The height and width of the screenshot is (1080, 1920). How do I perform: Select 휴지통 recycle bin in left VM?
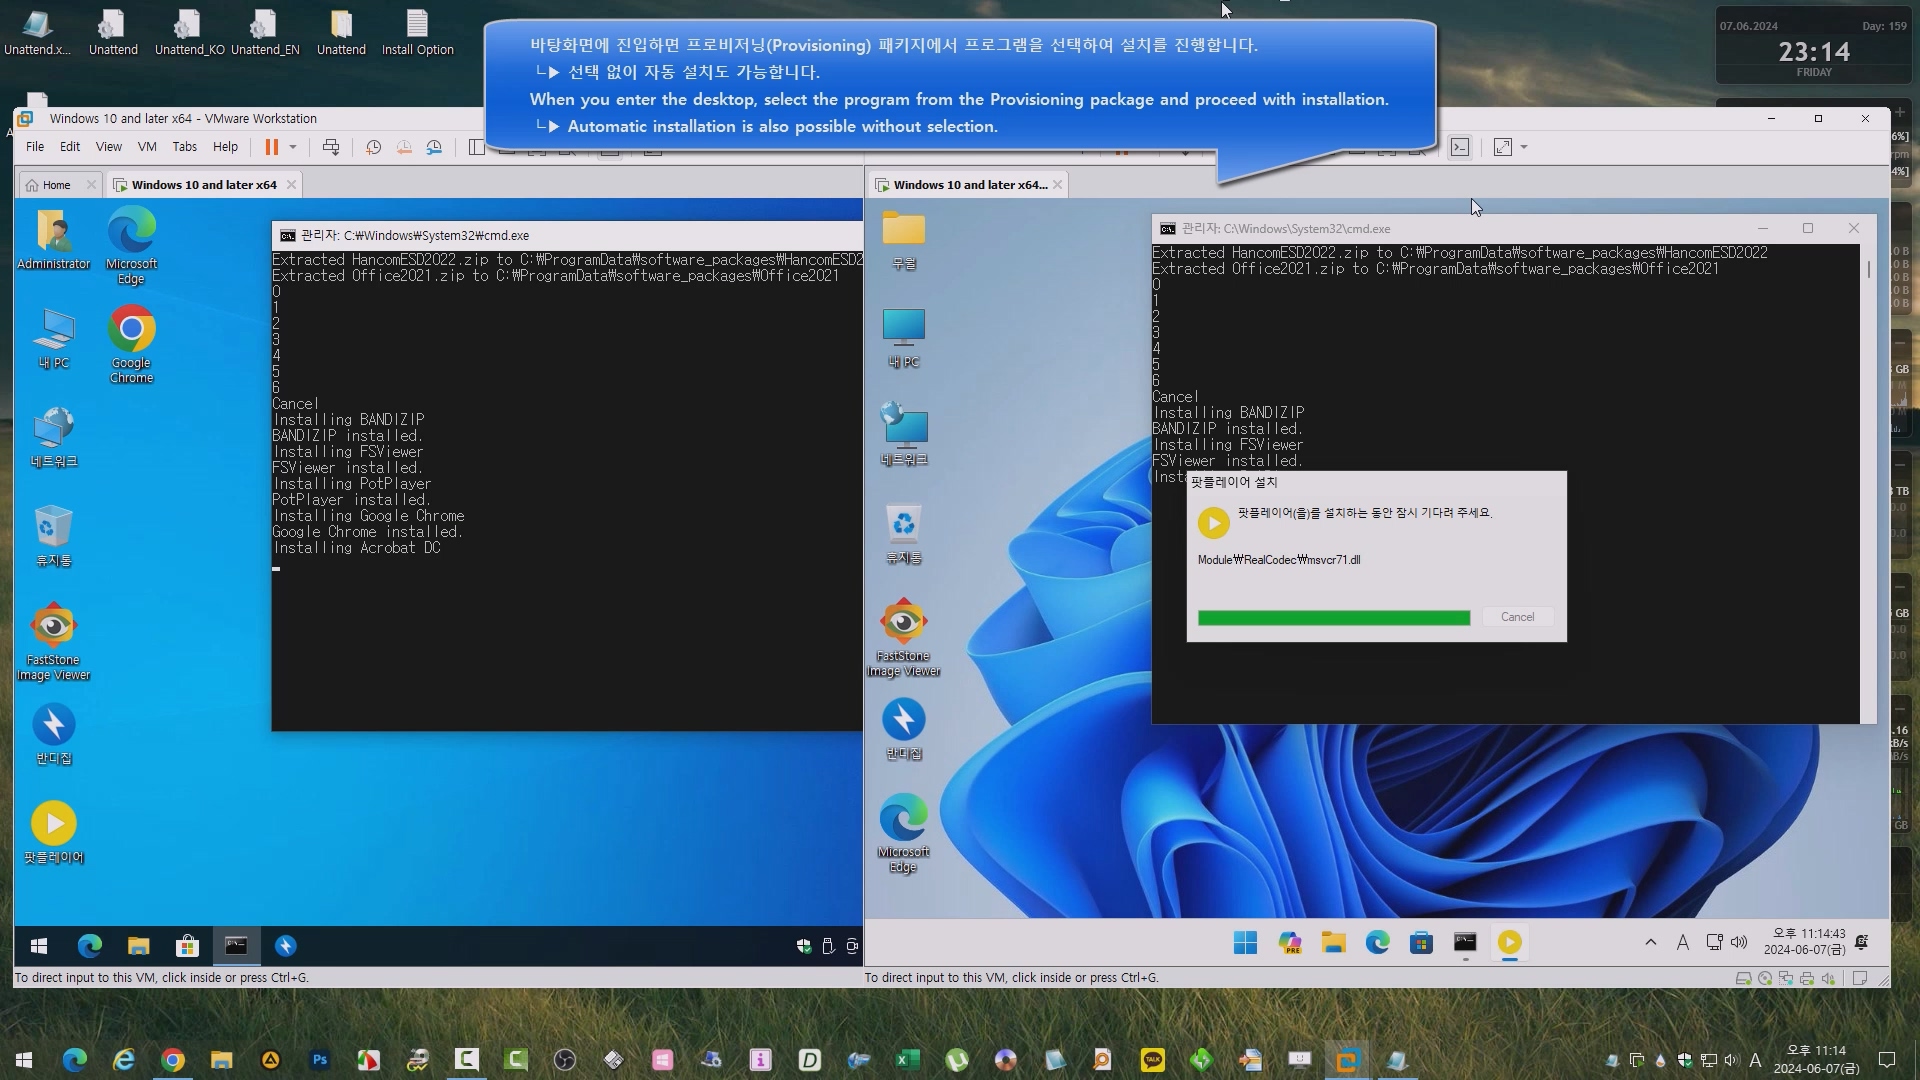(54, 536)
